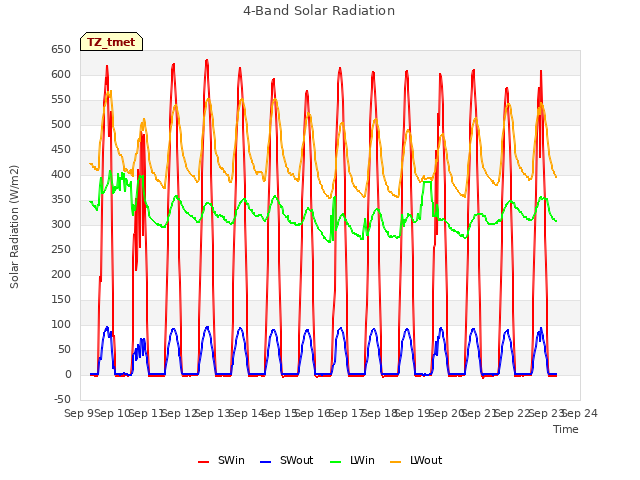Click the 600 y-axis tick label
The height and width of the screenshot is (480, 640).
pos(61,74)
